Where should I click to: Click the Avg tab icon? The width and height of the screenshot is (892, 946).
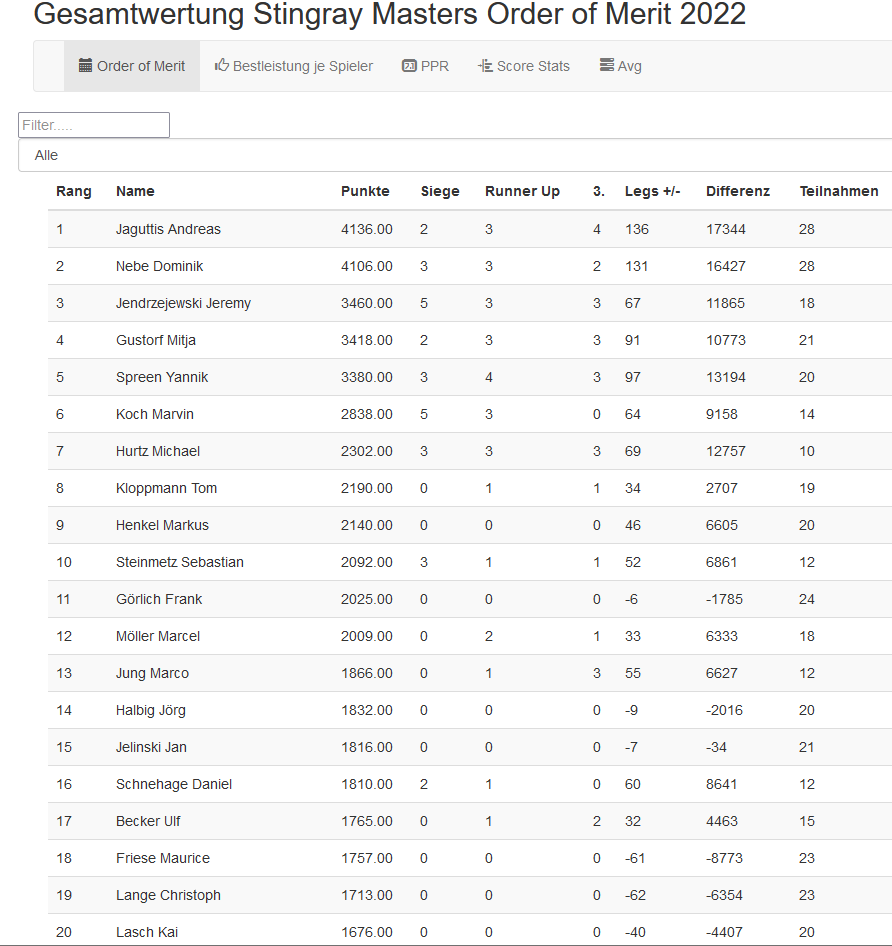point(607,66)
